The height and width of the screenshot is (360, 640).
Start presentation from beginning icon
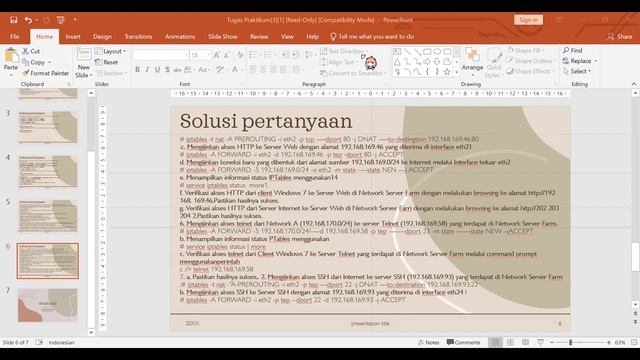click(x=60, y=20)
